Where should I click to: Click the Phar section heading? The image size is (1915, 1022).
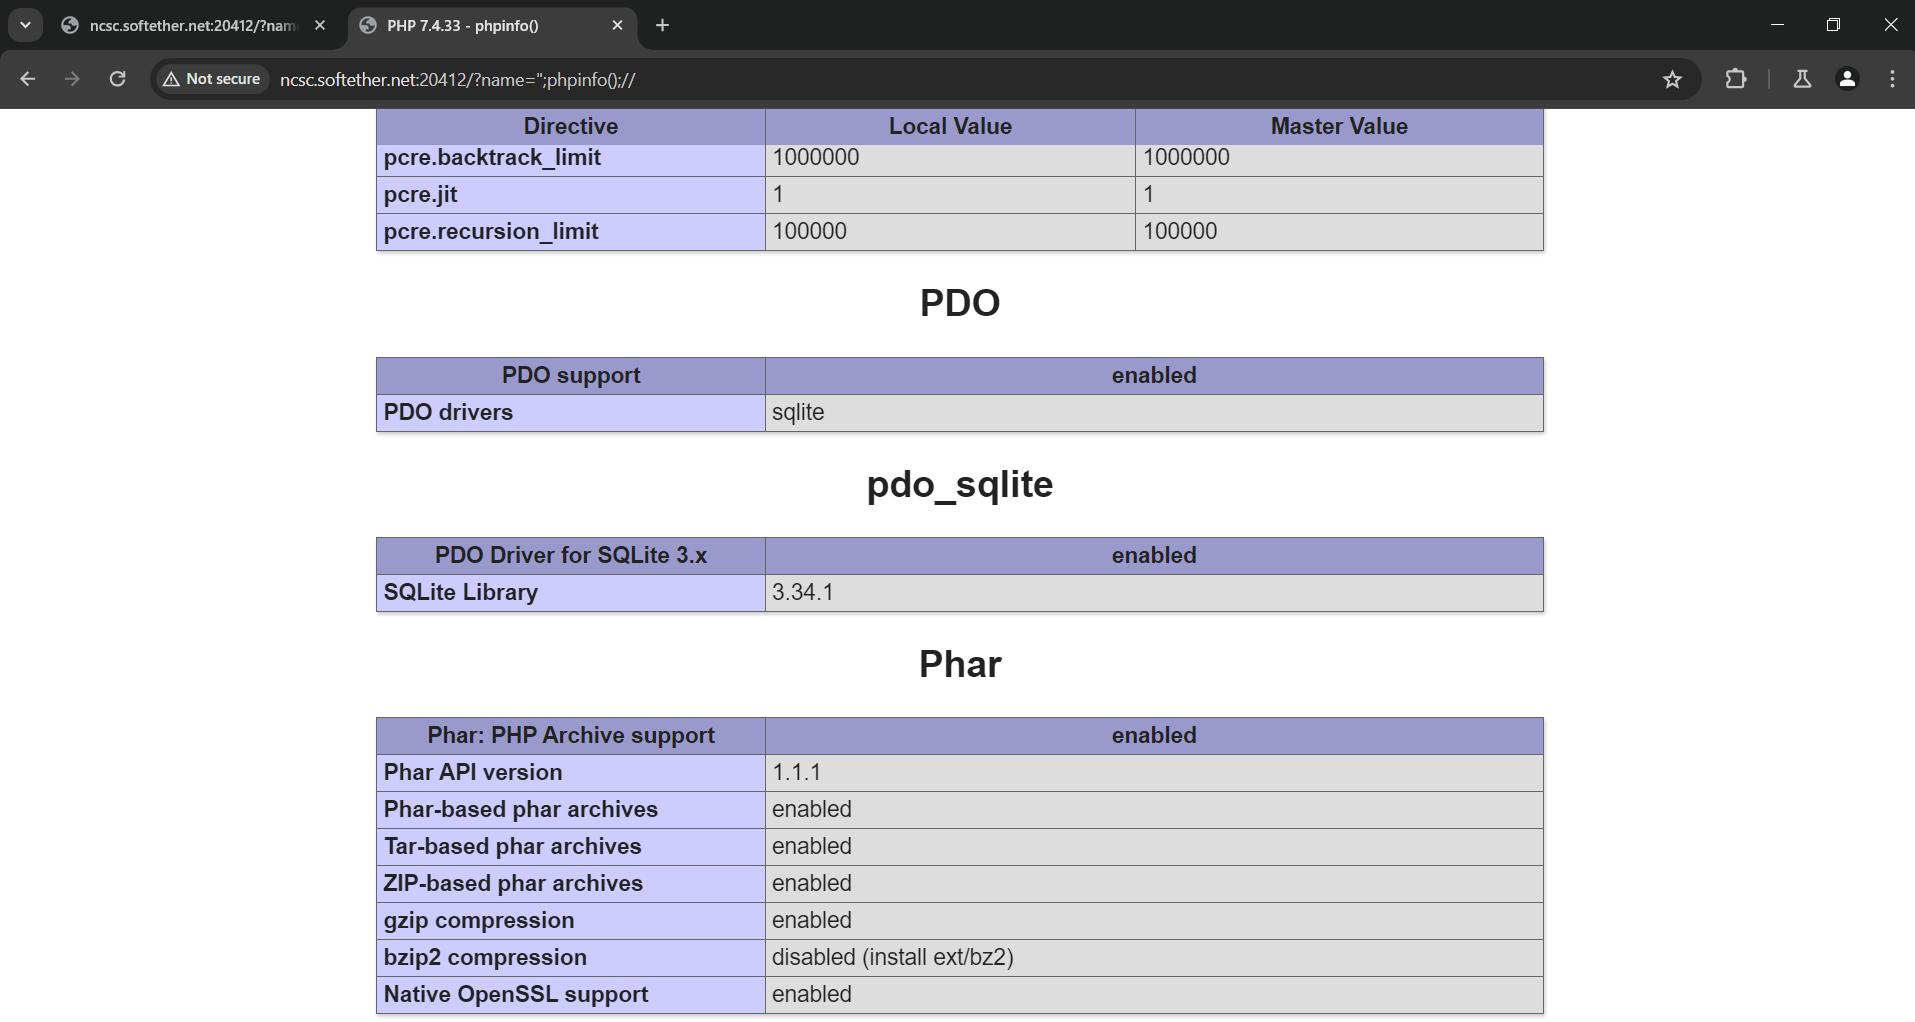tap(959, 664)
